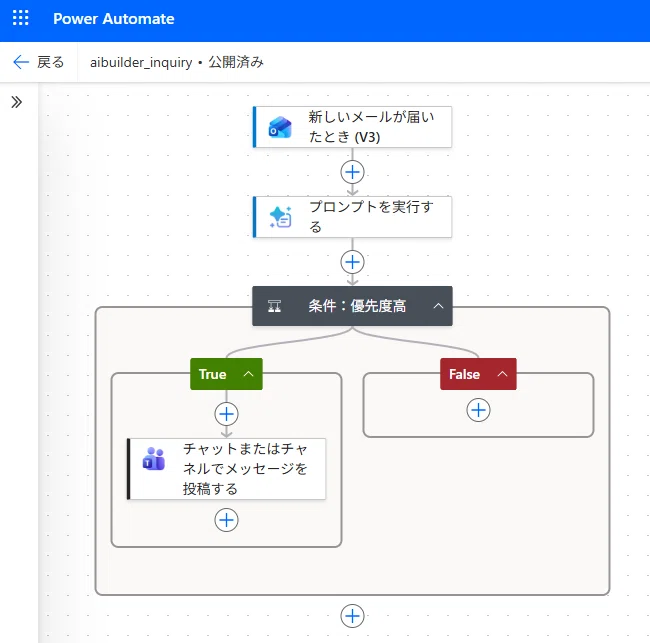This screenshot has width=650, height=643.
Task: Open チャットまたはチャネルでメッセージを投稿する action
Action: (226, 469)
